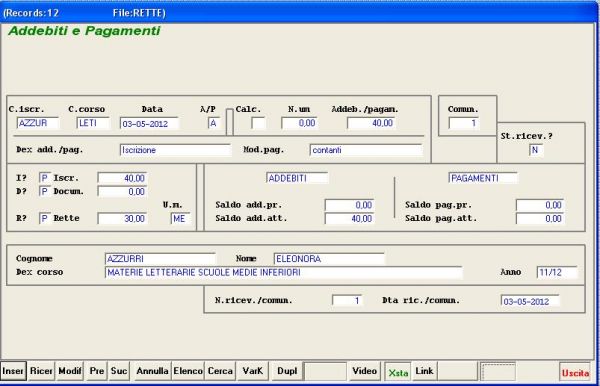600x386 pixels.
Task: Click the File:RETTE title bar text
Action: pos(139,13)
